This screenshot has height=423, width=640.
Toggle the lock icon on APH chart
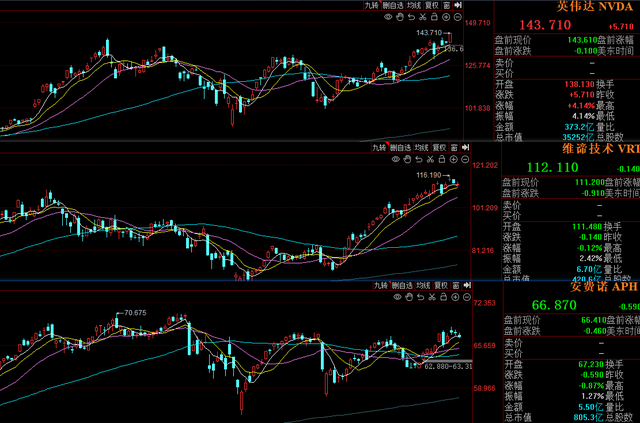(x=444, y=297)
